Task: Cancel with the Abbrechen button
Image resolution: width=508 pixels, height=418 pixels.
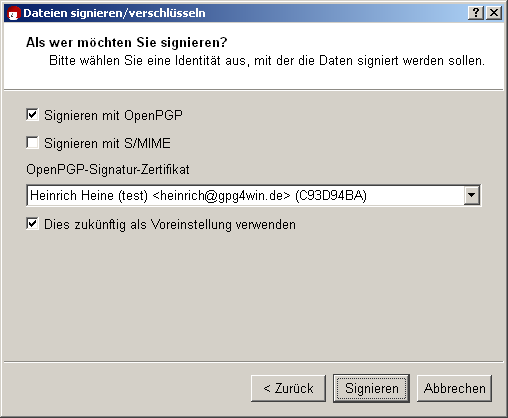Action: [454, 388]
